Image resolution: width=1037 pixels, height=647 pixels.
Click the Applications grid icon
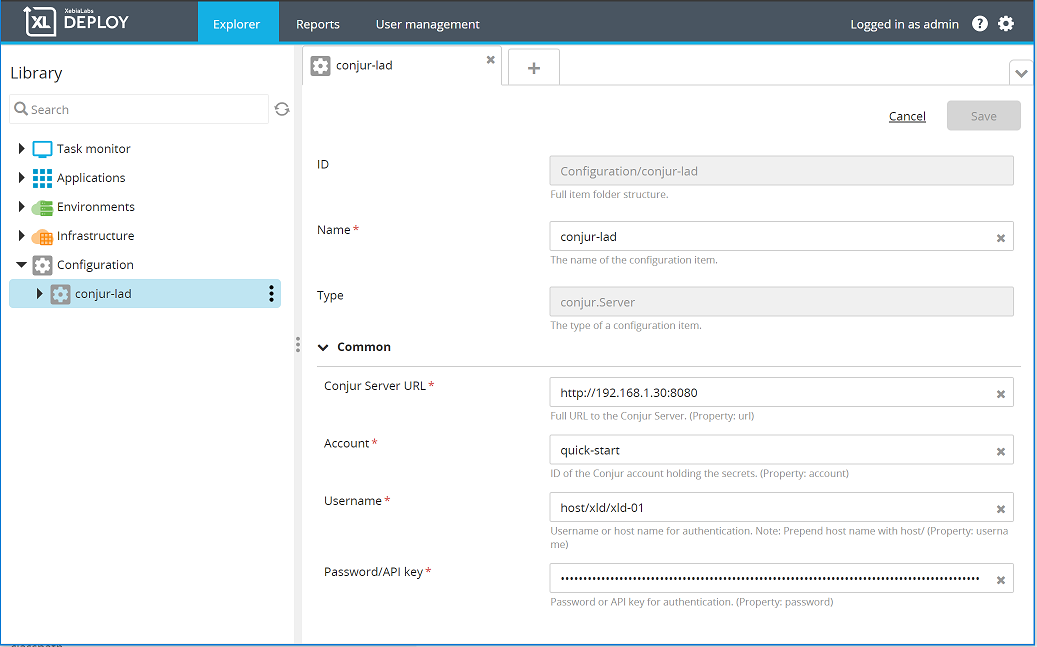42,178
